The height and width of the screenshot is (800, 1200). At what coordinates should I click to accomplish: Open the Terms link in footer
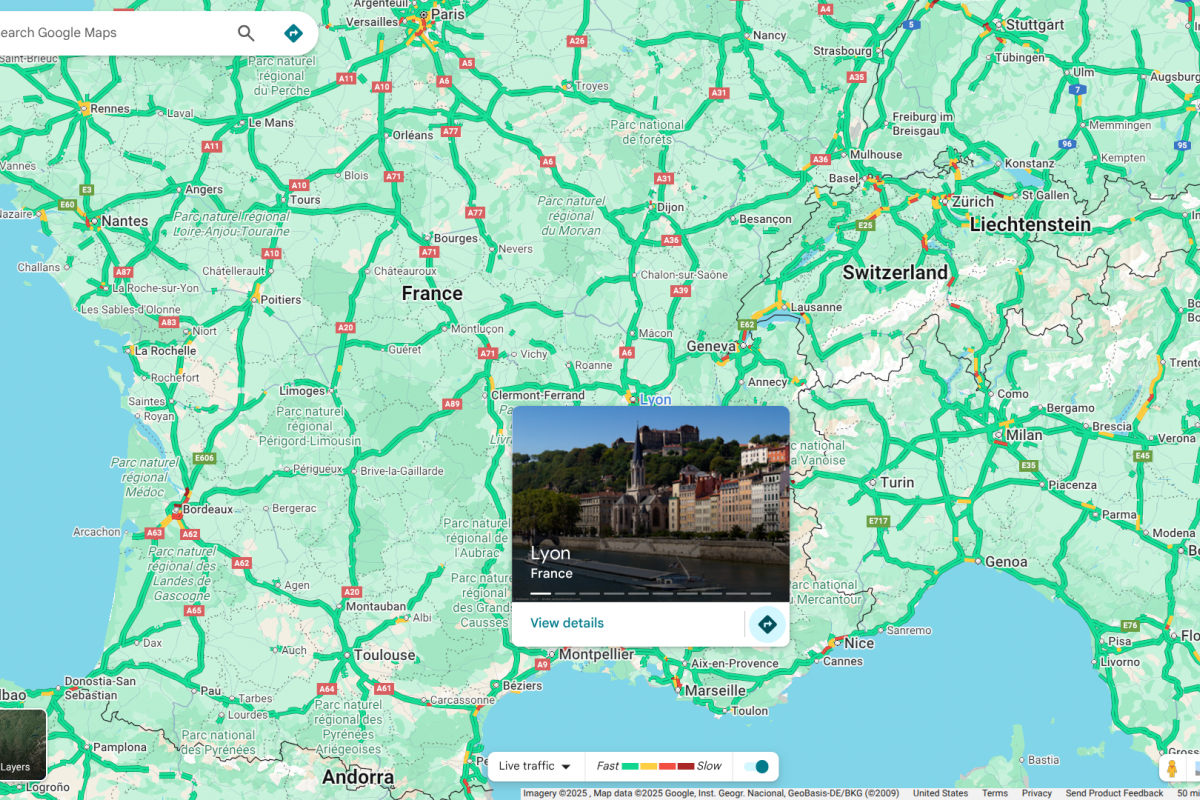click(x=994, y=793)
